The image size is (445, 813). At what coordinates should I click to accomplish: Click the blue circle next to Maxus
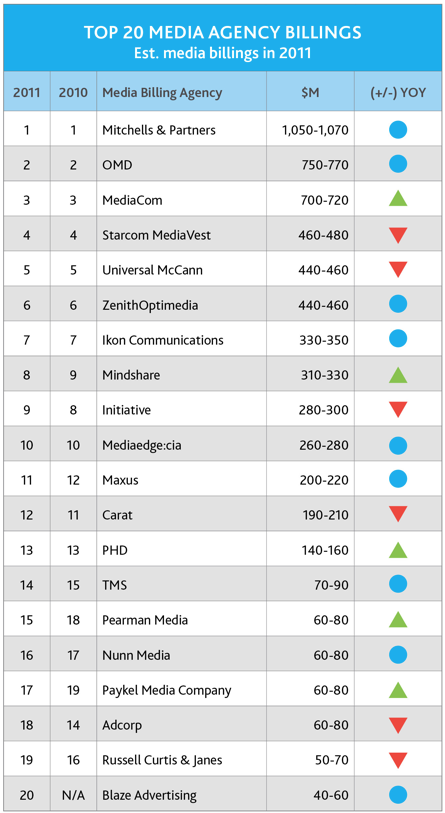pos(398,480)
